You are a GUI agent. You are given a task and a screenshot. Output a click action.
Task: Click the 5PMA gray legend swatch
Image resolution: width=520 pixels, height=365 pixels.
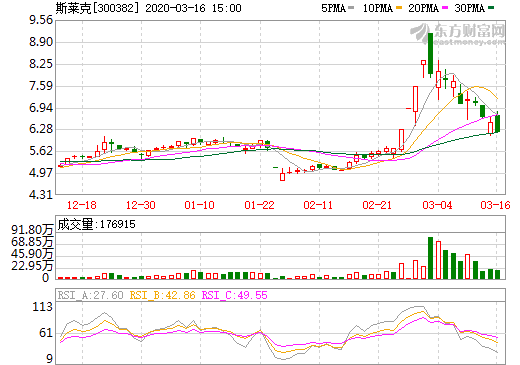click(x=351, y=7)
